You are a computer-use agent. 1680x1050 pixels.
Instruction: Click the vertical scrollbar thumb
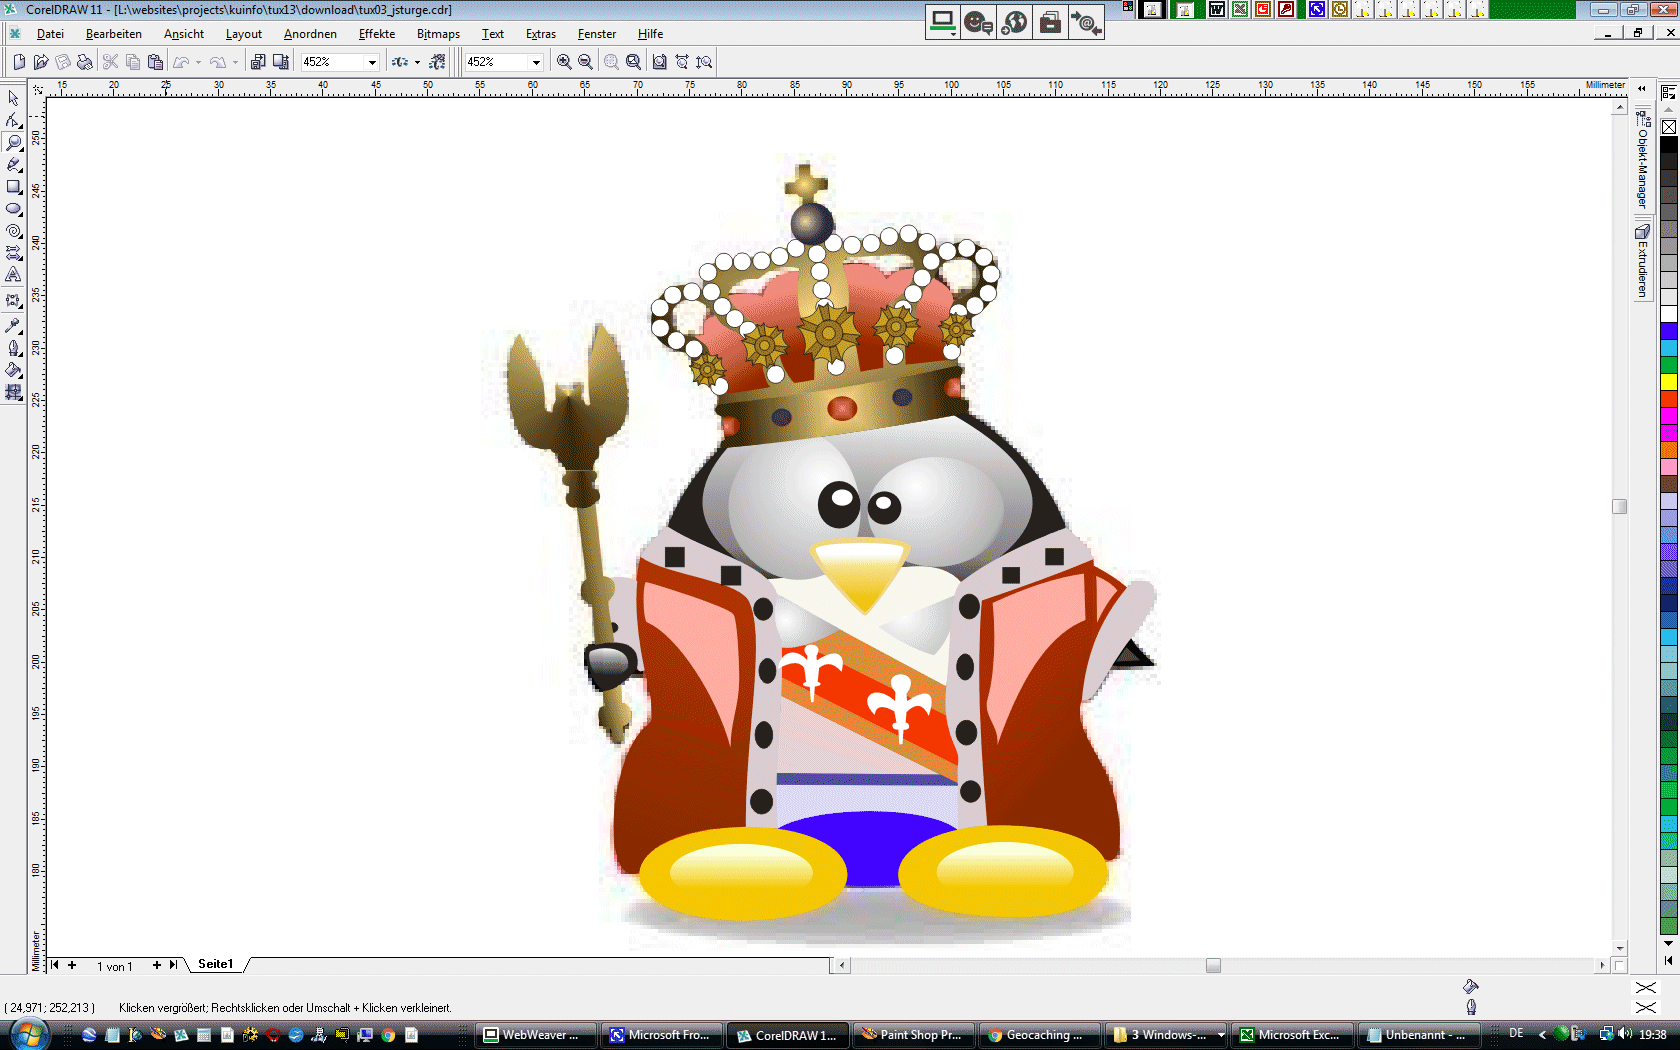(1620, 506)
